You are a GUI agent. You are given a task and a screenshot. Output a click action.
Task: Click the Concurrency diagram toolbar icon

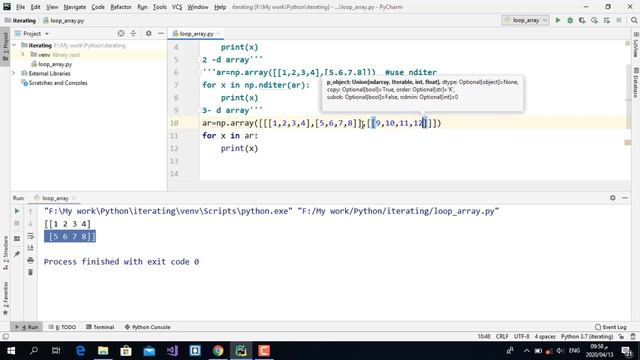607,20
